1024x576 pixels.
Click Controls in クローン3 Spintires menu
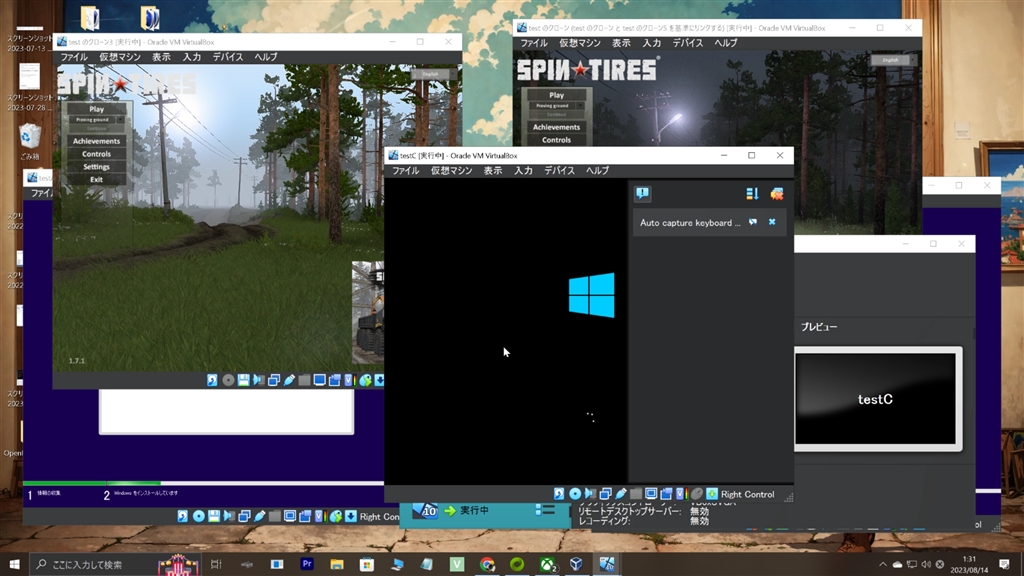coord(96,154)
